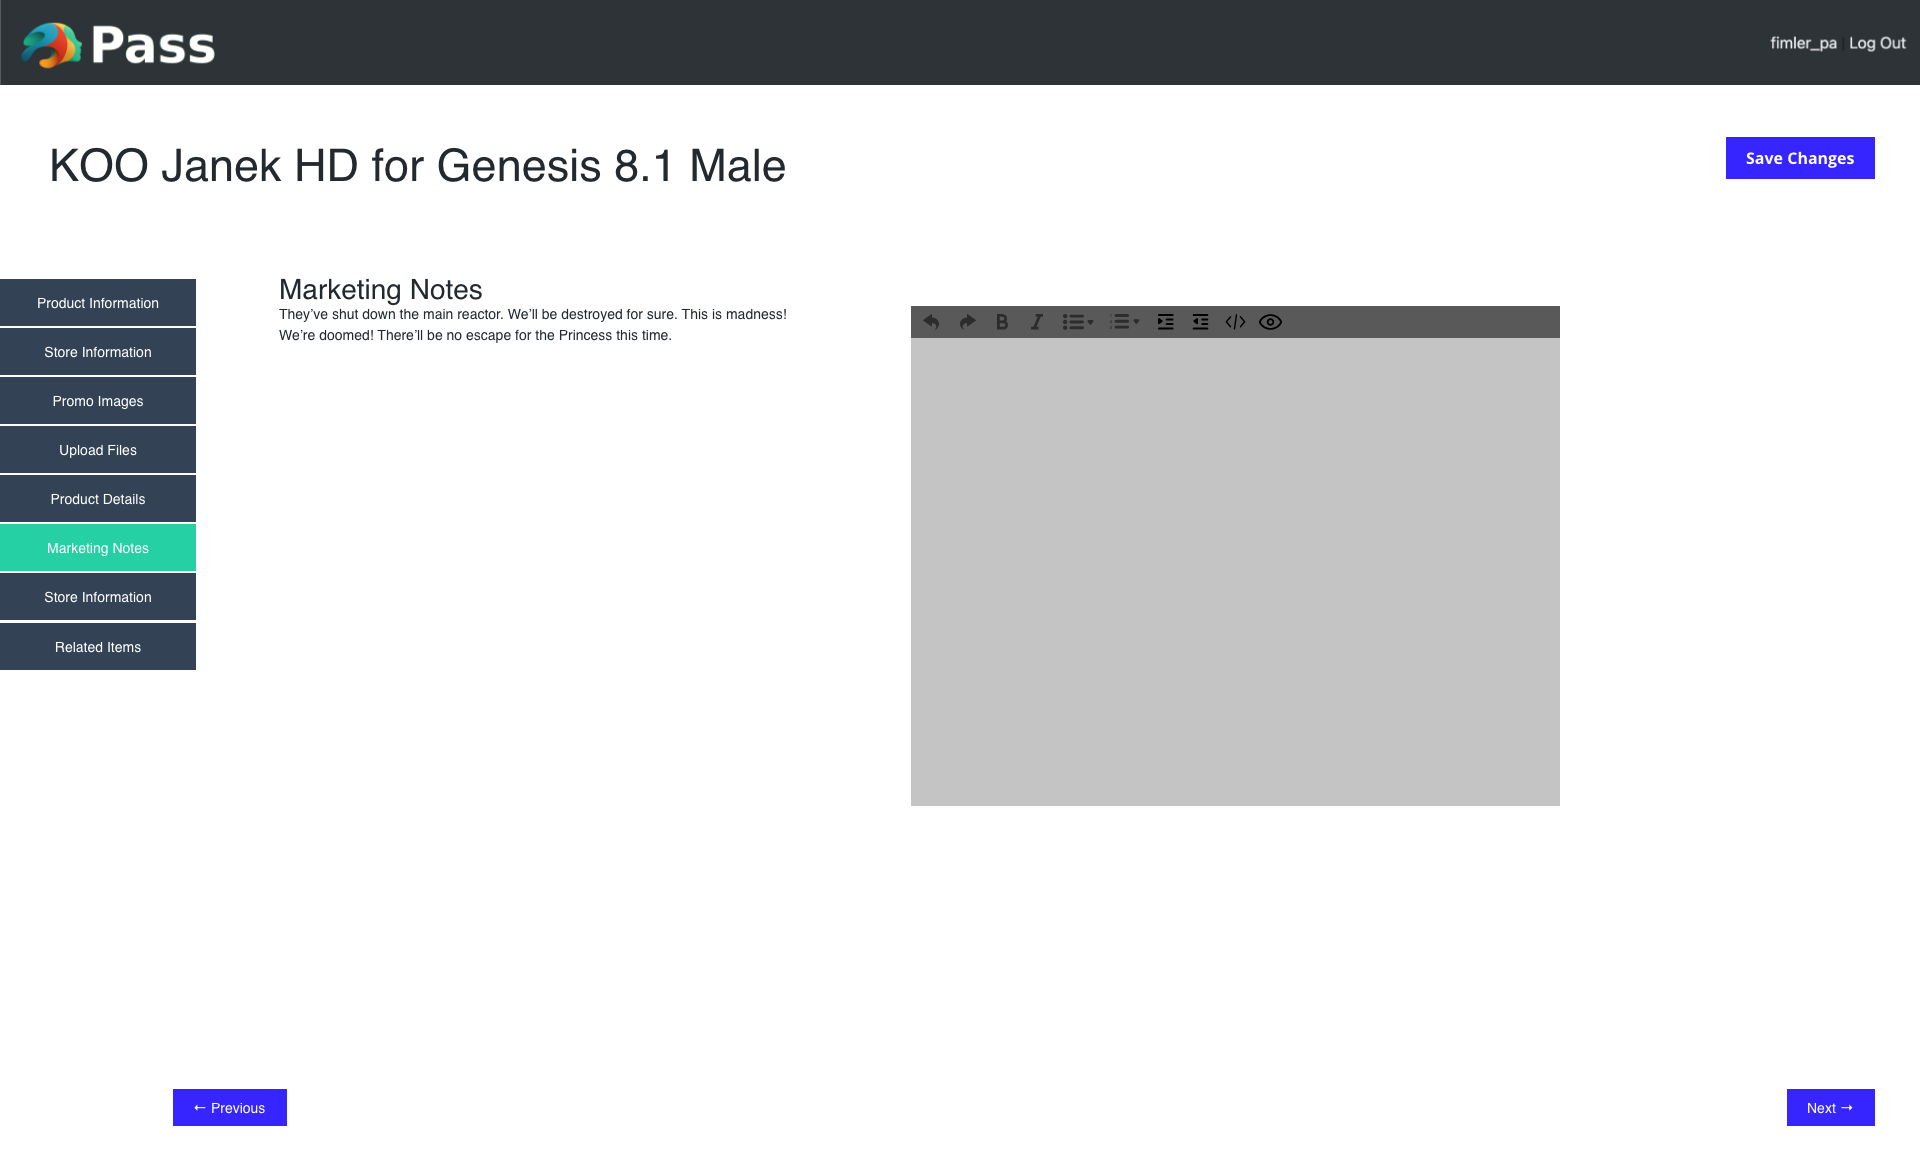Click the Pass logo in header
1920x1159 pixels.
[x=118, y=45]
